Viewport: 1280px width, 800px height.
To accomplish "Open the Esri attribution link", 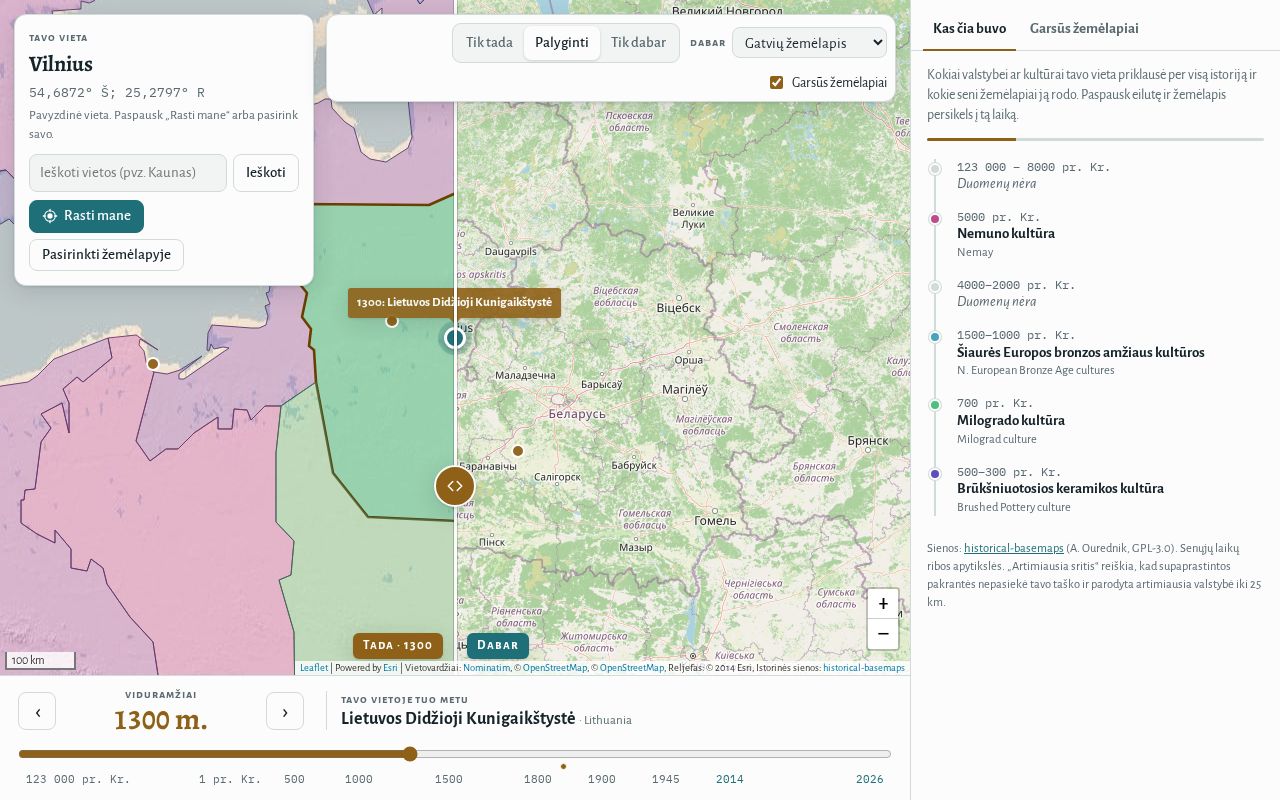I will pyautogui.click(x=390, y=668).
